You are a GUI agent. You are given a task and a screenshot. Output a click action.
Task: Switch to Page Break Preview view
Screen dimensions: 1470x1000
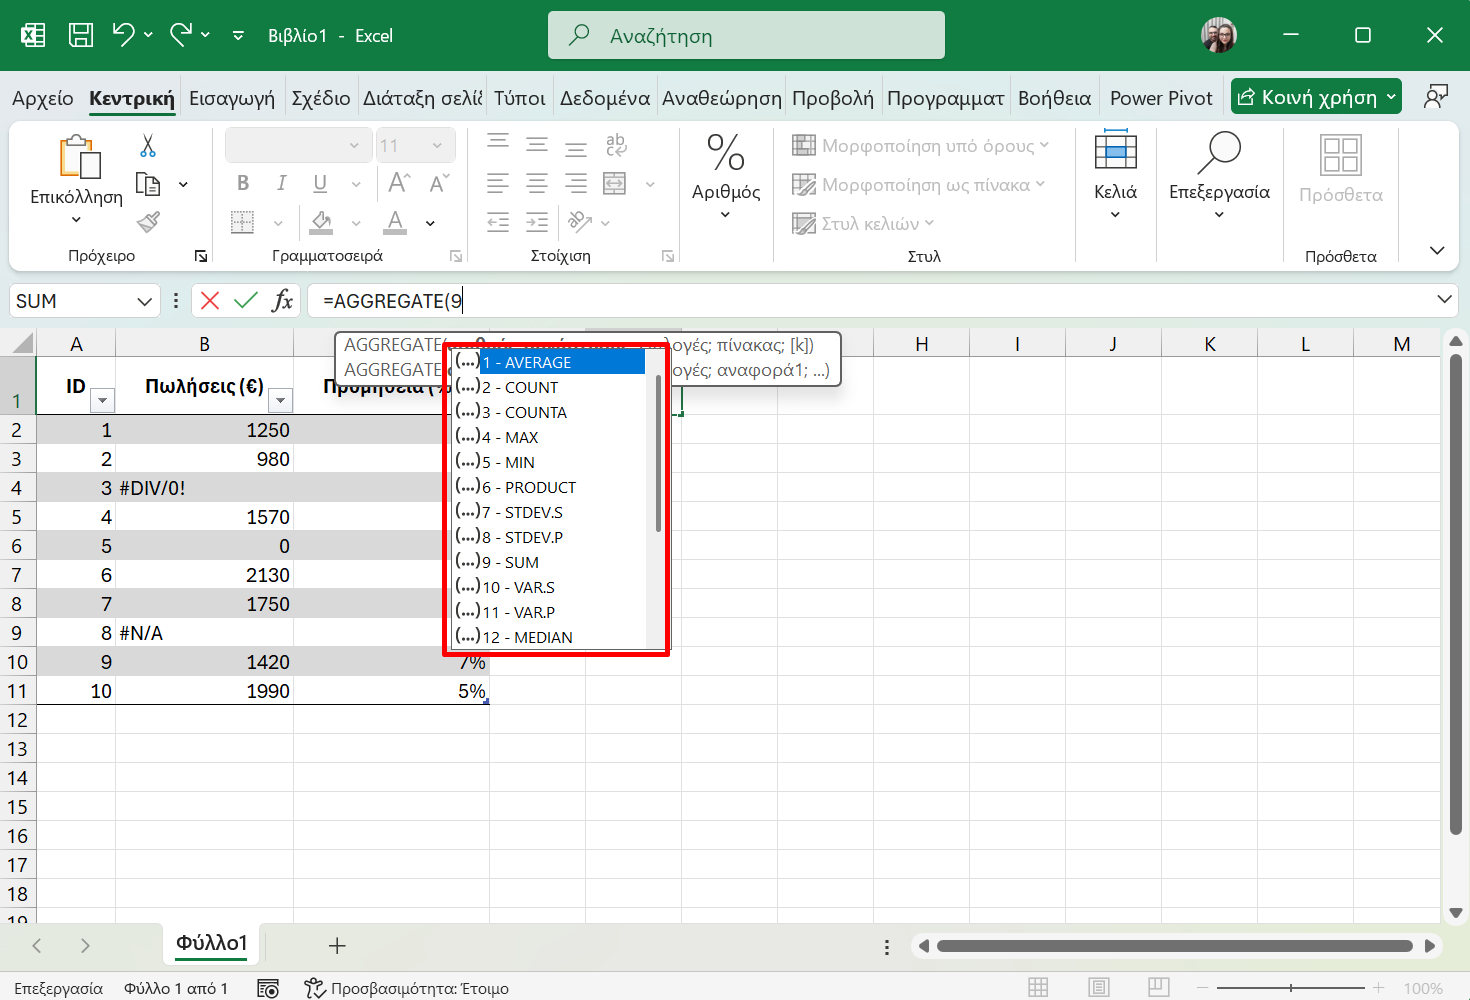tap(1159, 988)
